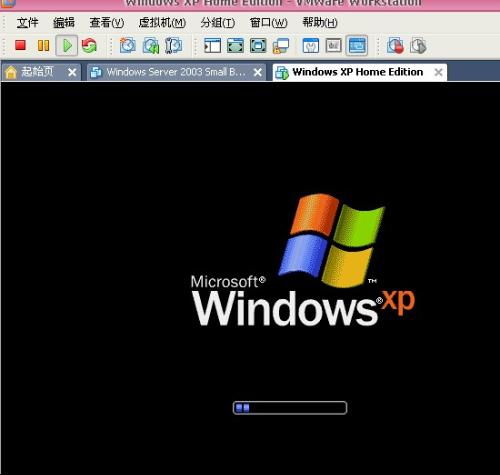Show the summary view icon

pyautogui.click(x=311, y=45)
